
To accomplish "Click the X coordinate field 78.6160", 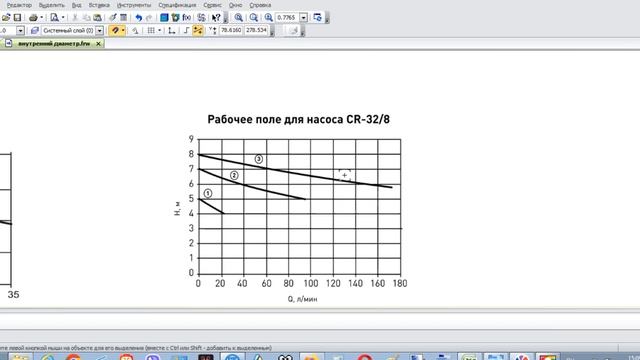I will [231, 30].
